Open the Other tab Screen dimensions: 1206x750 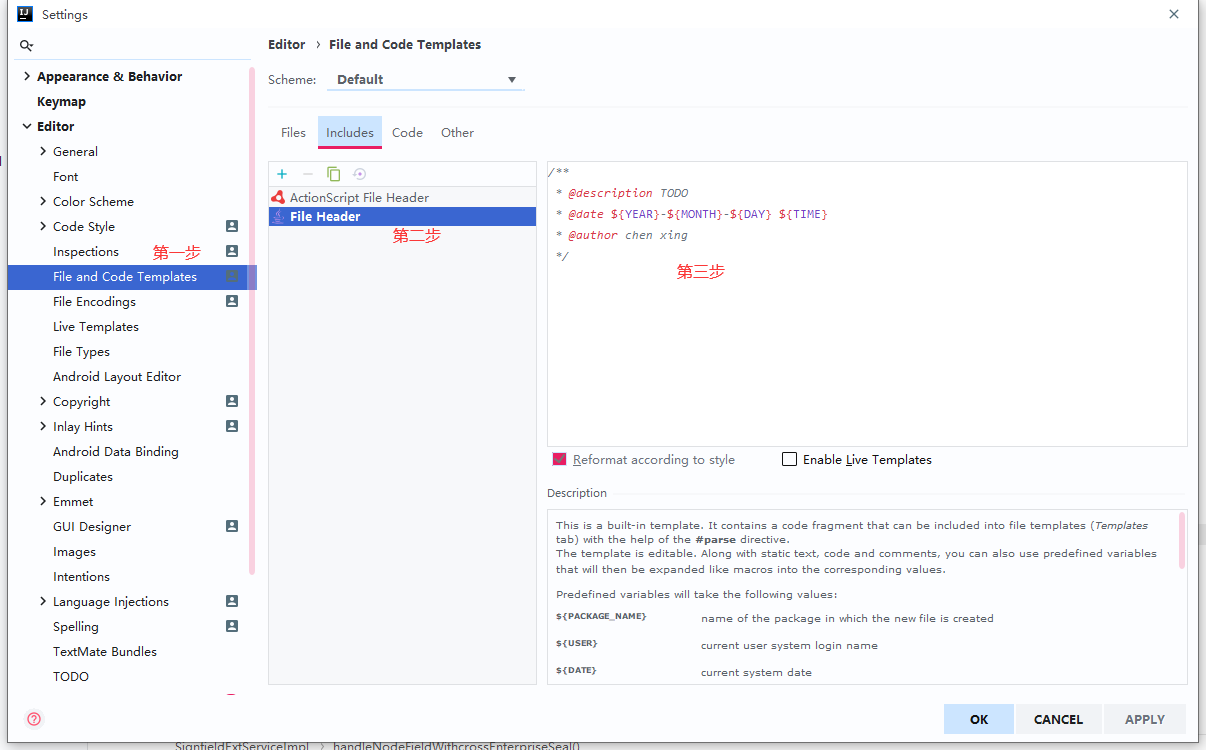click(457, 132)
